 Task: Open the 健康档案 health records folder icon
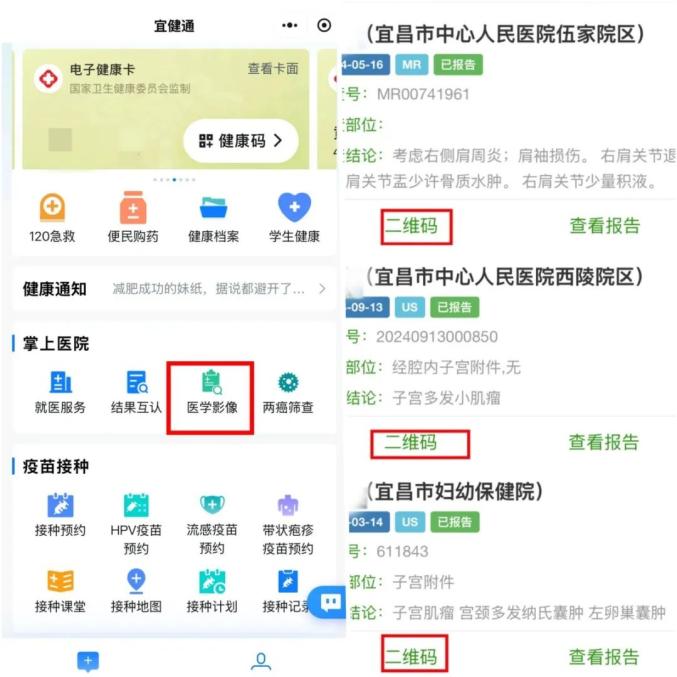click(x=214, y=208)
